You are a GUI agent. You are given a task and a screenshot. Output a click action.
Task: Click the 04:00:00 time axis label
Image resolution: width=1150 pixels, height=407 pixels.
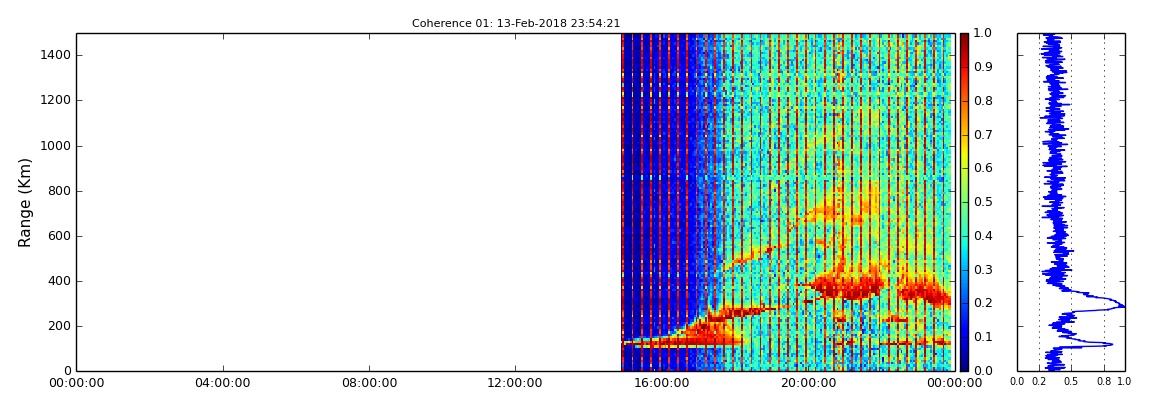[x=223, y=383]
